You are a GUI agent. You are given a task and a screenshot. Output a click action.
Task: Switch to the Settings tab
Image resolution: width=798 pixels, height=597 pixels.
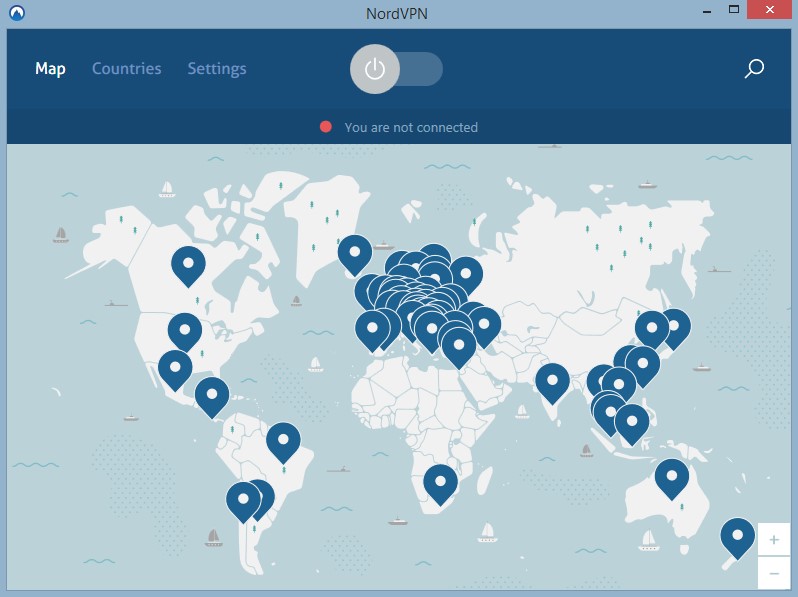(x=217, y=69)
